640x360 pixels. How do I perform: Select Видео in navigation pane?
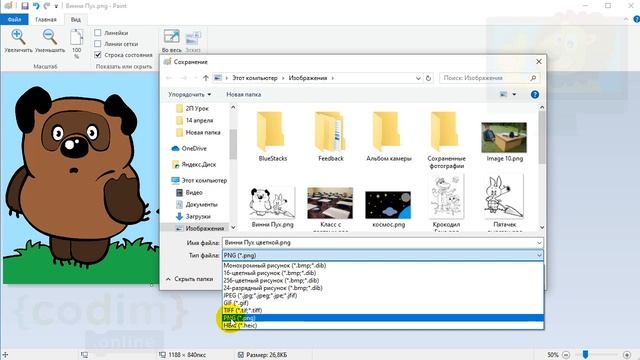[193, 192]
